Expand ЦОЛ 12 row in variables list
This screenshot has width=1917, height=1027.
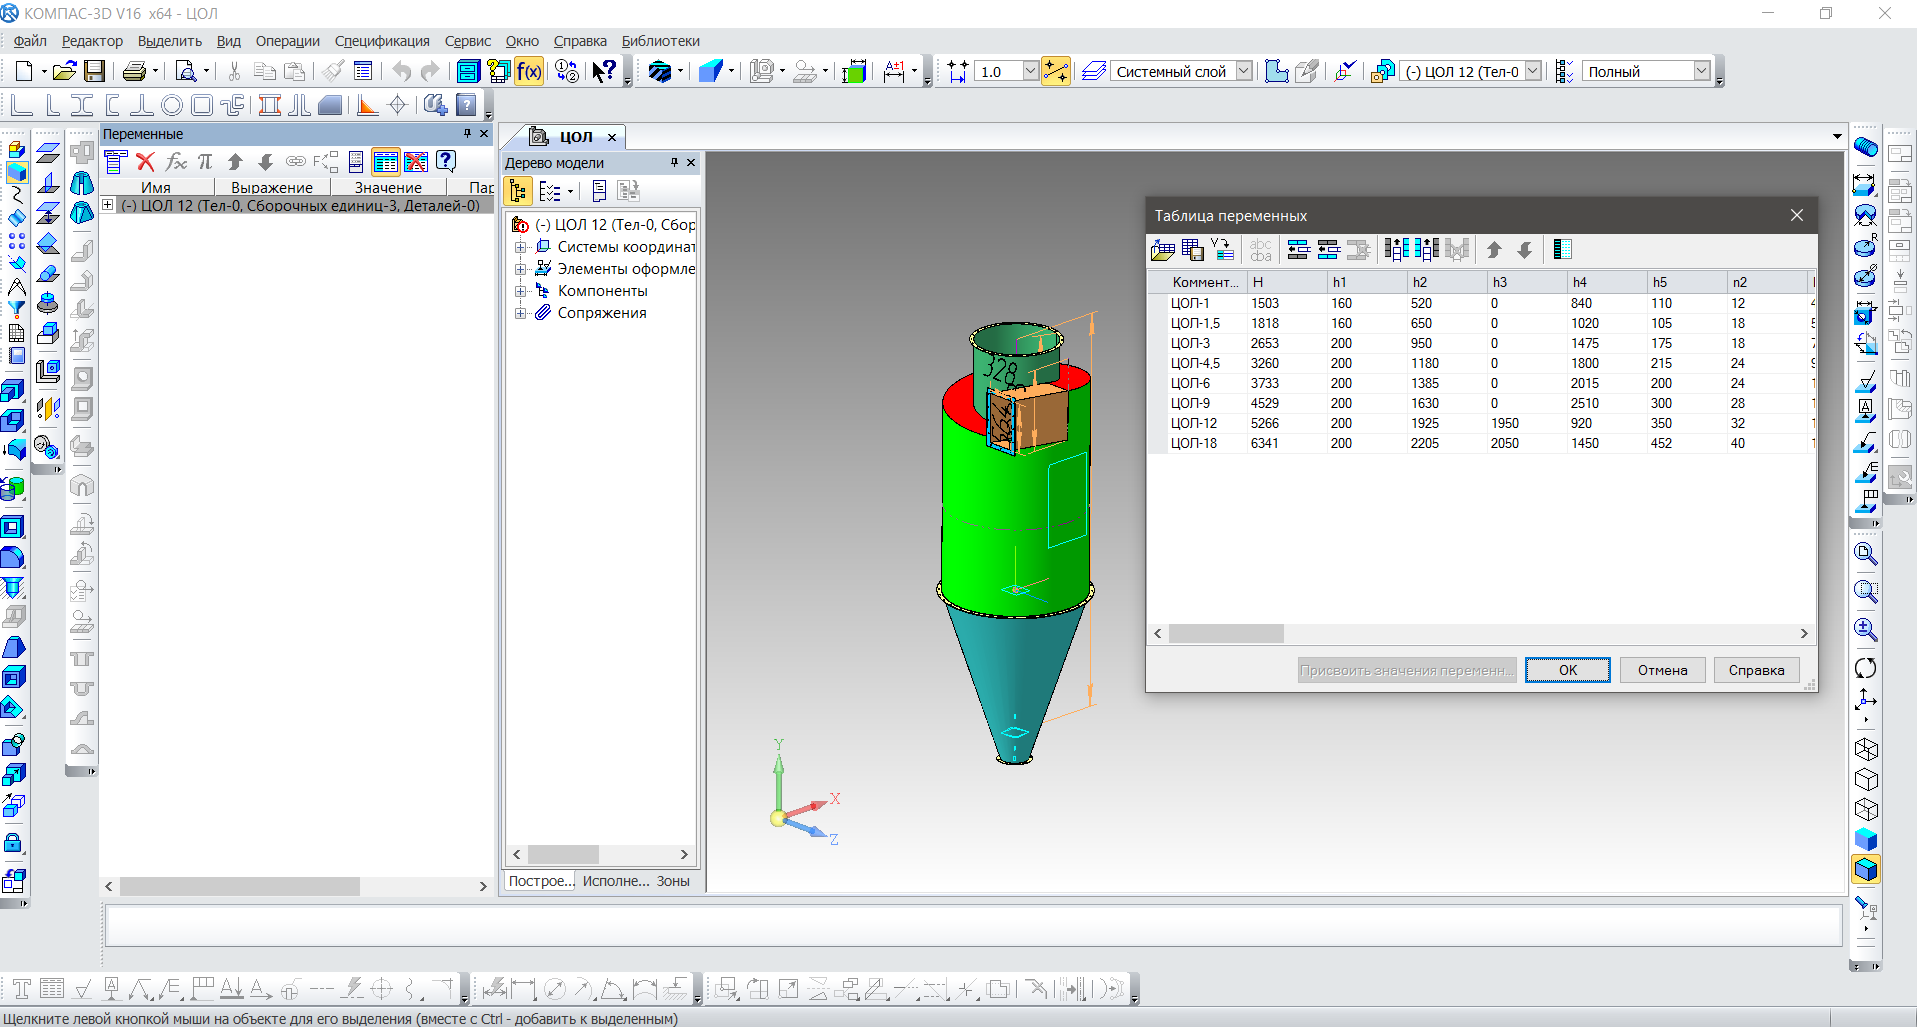coord(108,205)
